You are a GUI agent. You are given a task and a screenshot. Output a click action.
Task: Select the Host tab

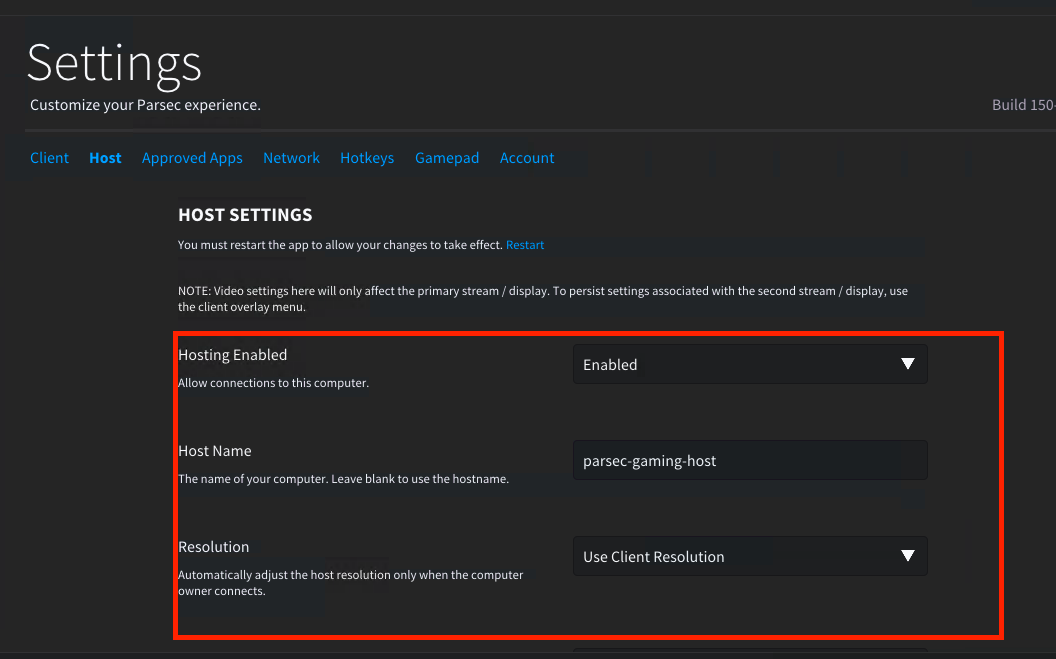click(x=105, y=158)
